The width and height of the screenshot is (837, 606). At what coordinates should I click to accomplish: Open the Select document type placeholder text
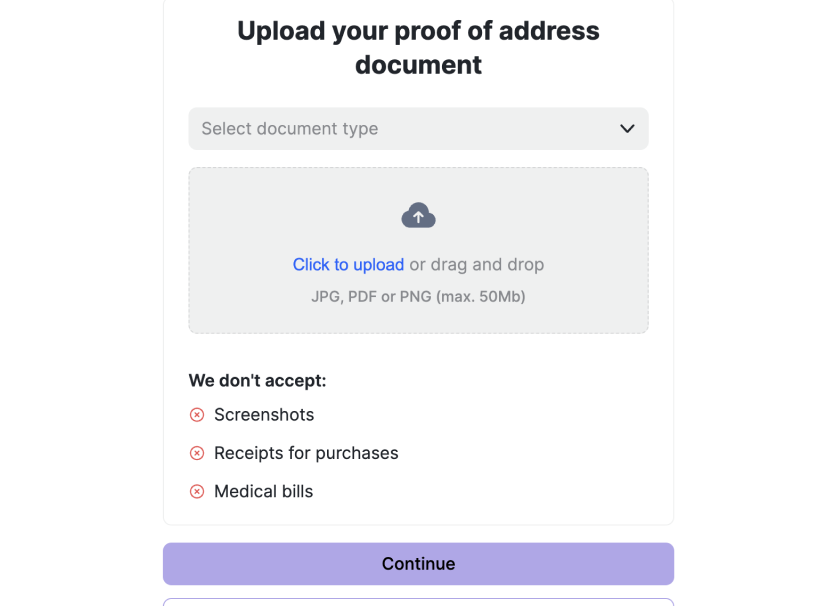tap(290, 129)
